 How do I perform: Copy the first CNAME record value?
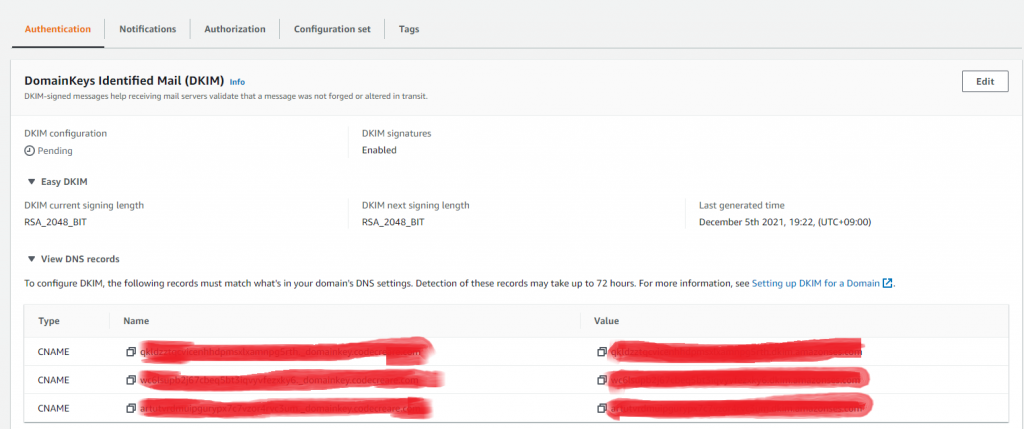[601, 353]
